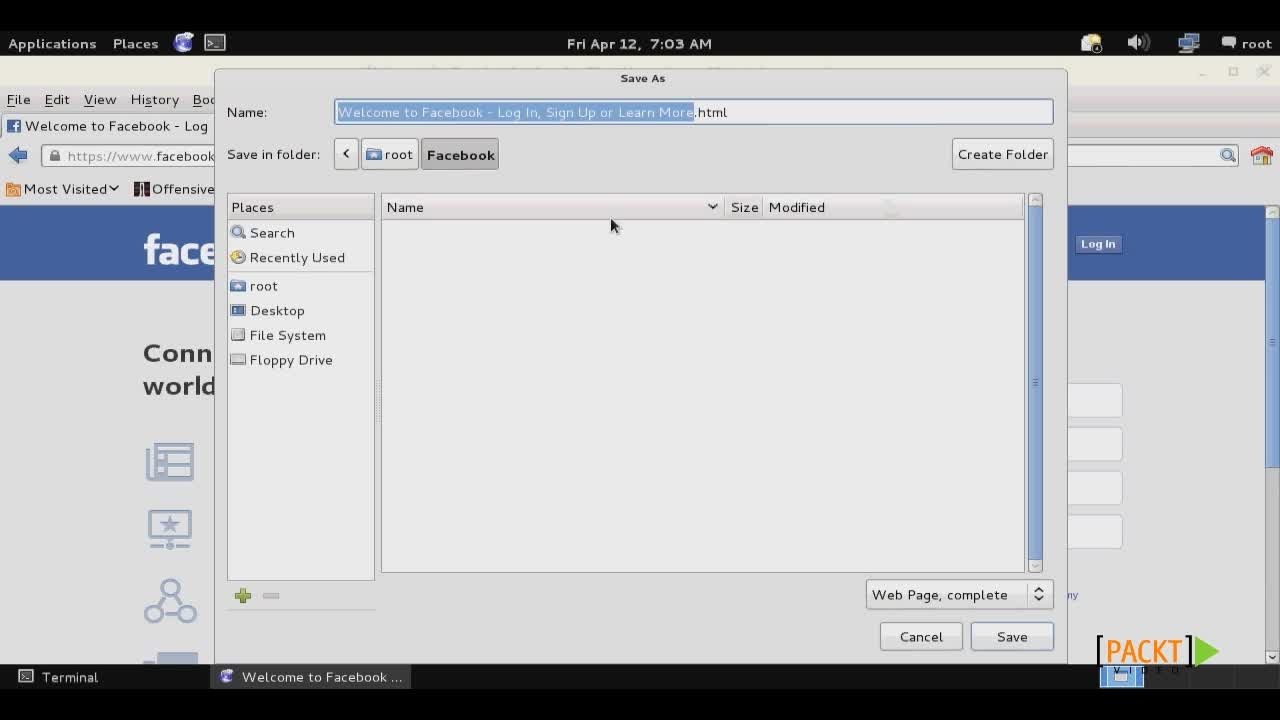Click the Cancel button
The width and height of the screenshot is (1280, 720).
921,636
